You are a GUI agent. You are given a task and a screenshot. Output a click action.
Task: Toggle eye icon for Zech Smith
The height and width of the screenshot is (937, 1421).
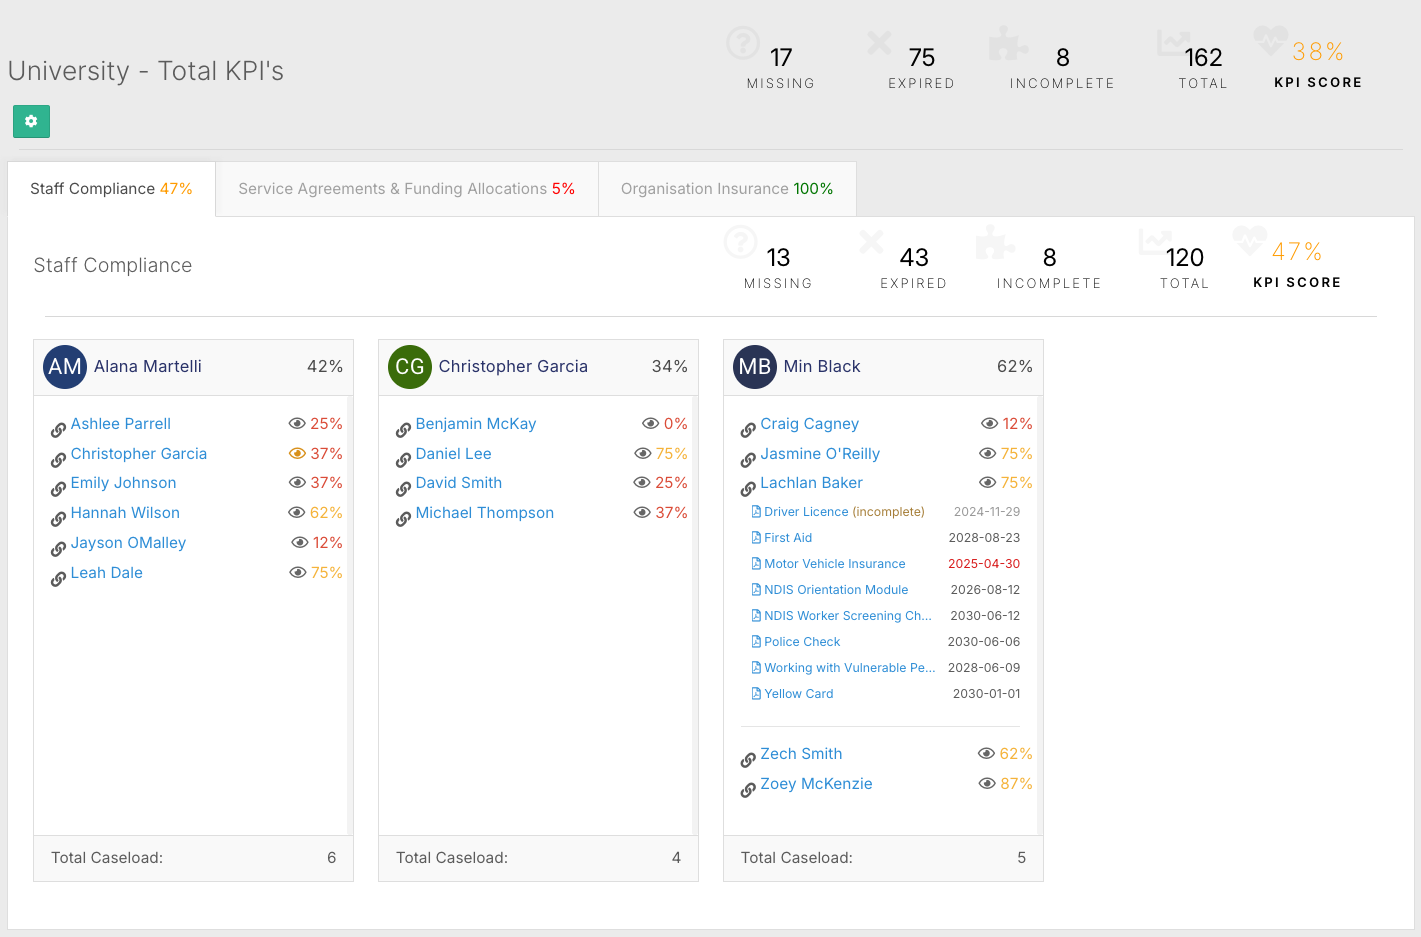point(987,753)
